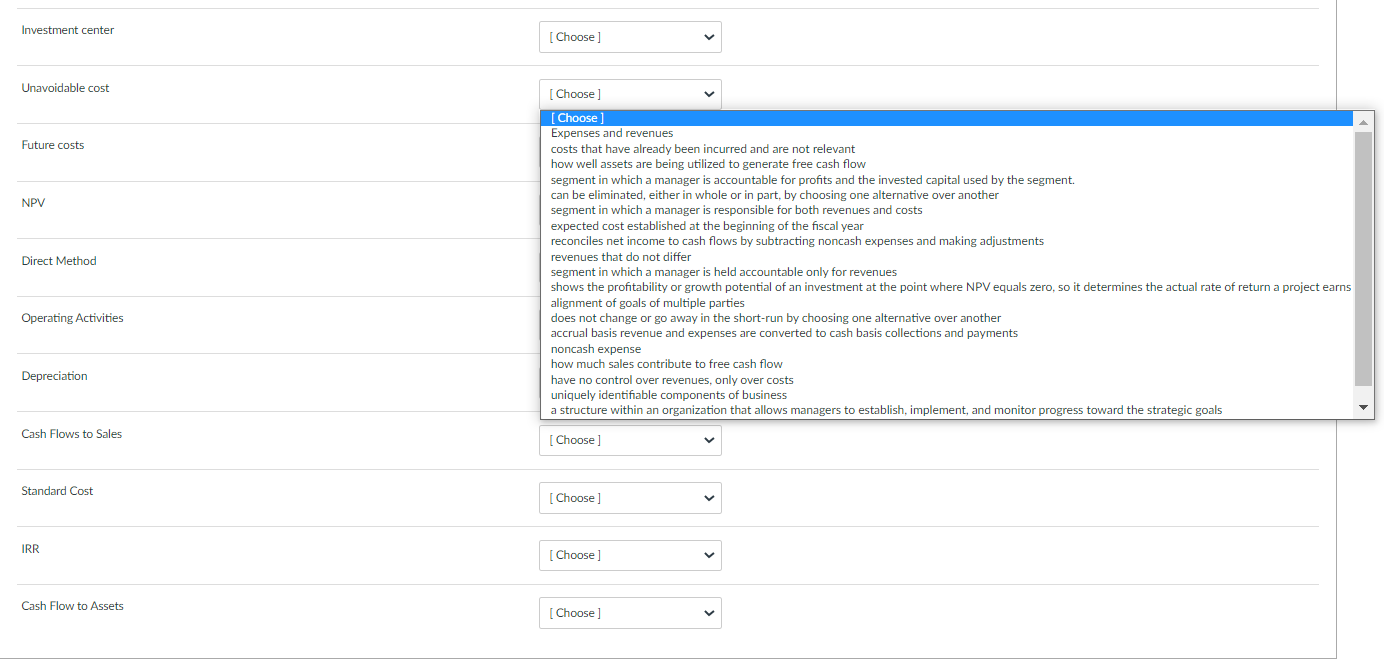Open the Cash Flow to Assets dropdown
1384x663 pixels.
click(x=630, y=612)
